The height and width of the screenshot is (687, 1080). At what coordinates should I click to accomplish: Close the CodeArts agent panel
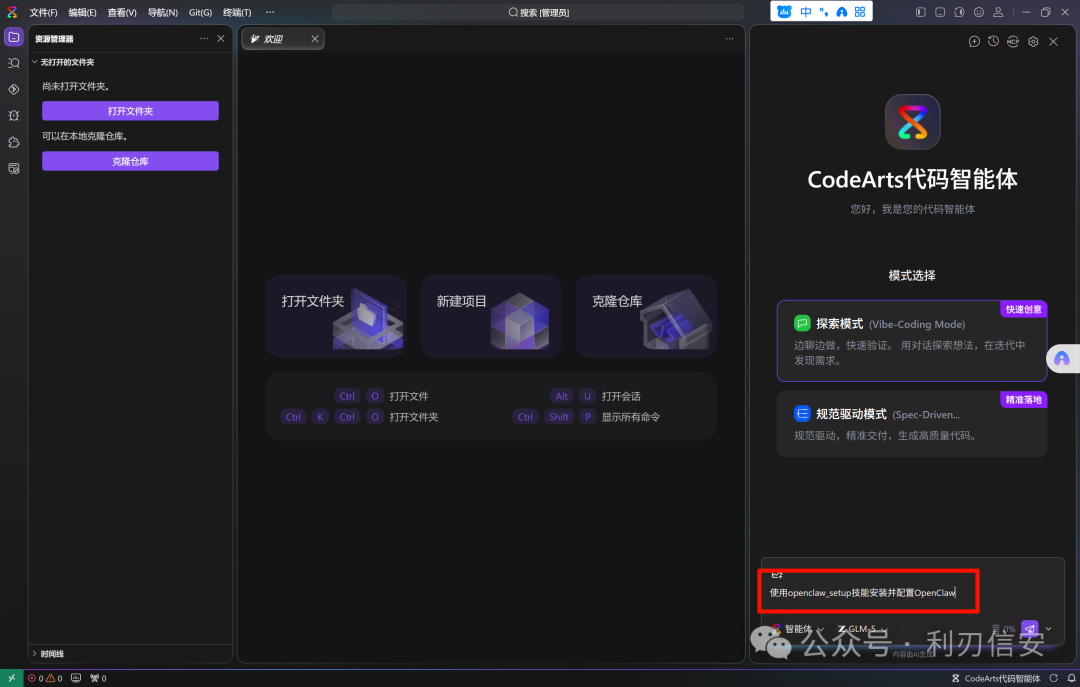(1053, 41)
